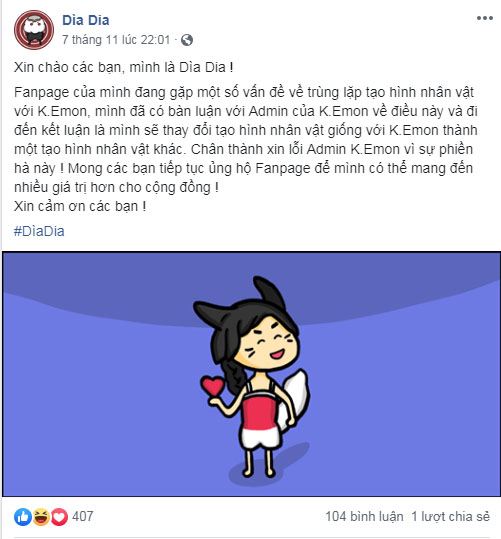Screen dimensions: 501x539
Task: Click the Haha laughing reaction icon
Action: pos(41,517)
